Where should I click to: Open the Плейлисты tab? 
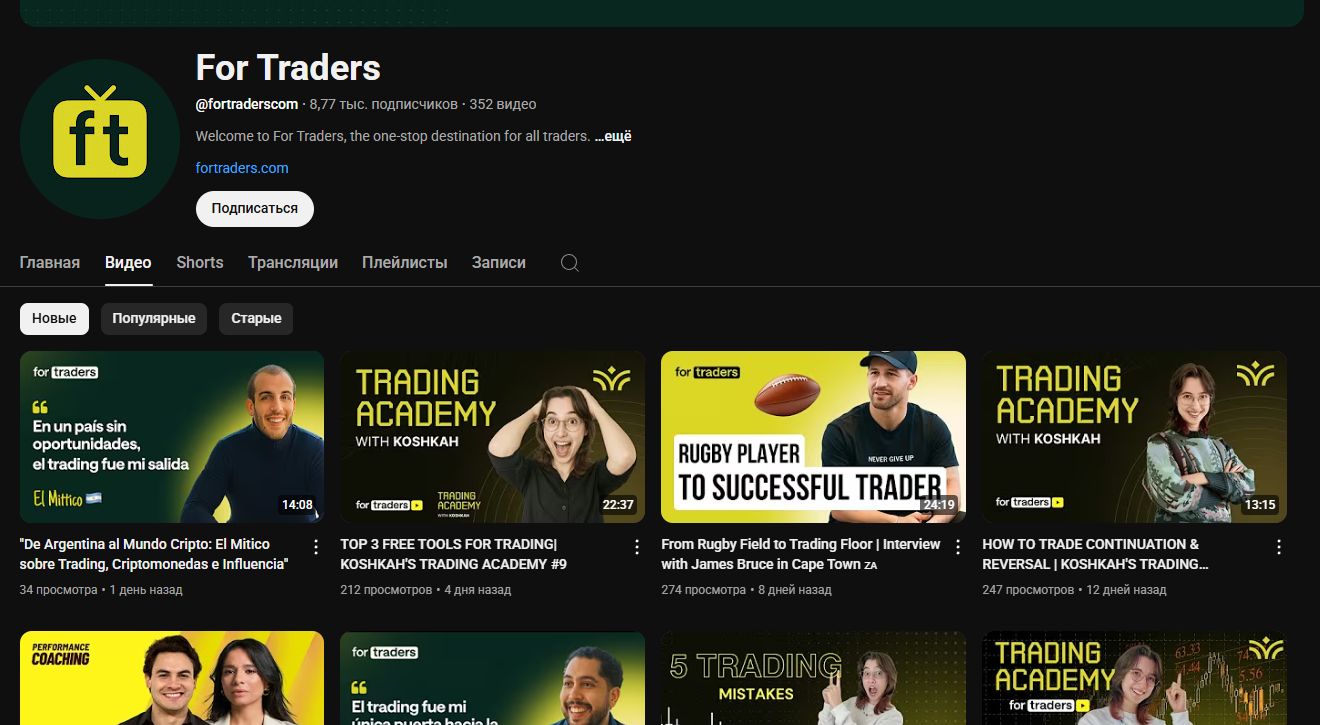click(x=405, y=263)
